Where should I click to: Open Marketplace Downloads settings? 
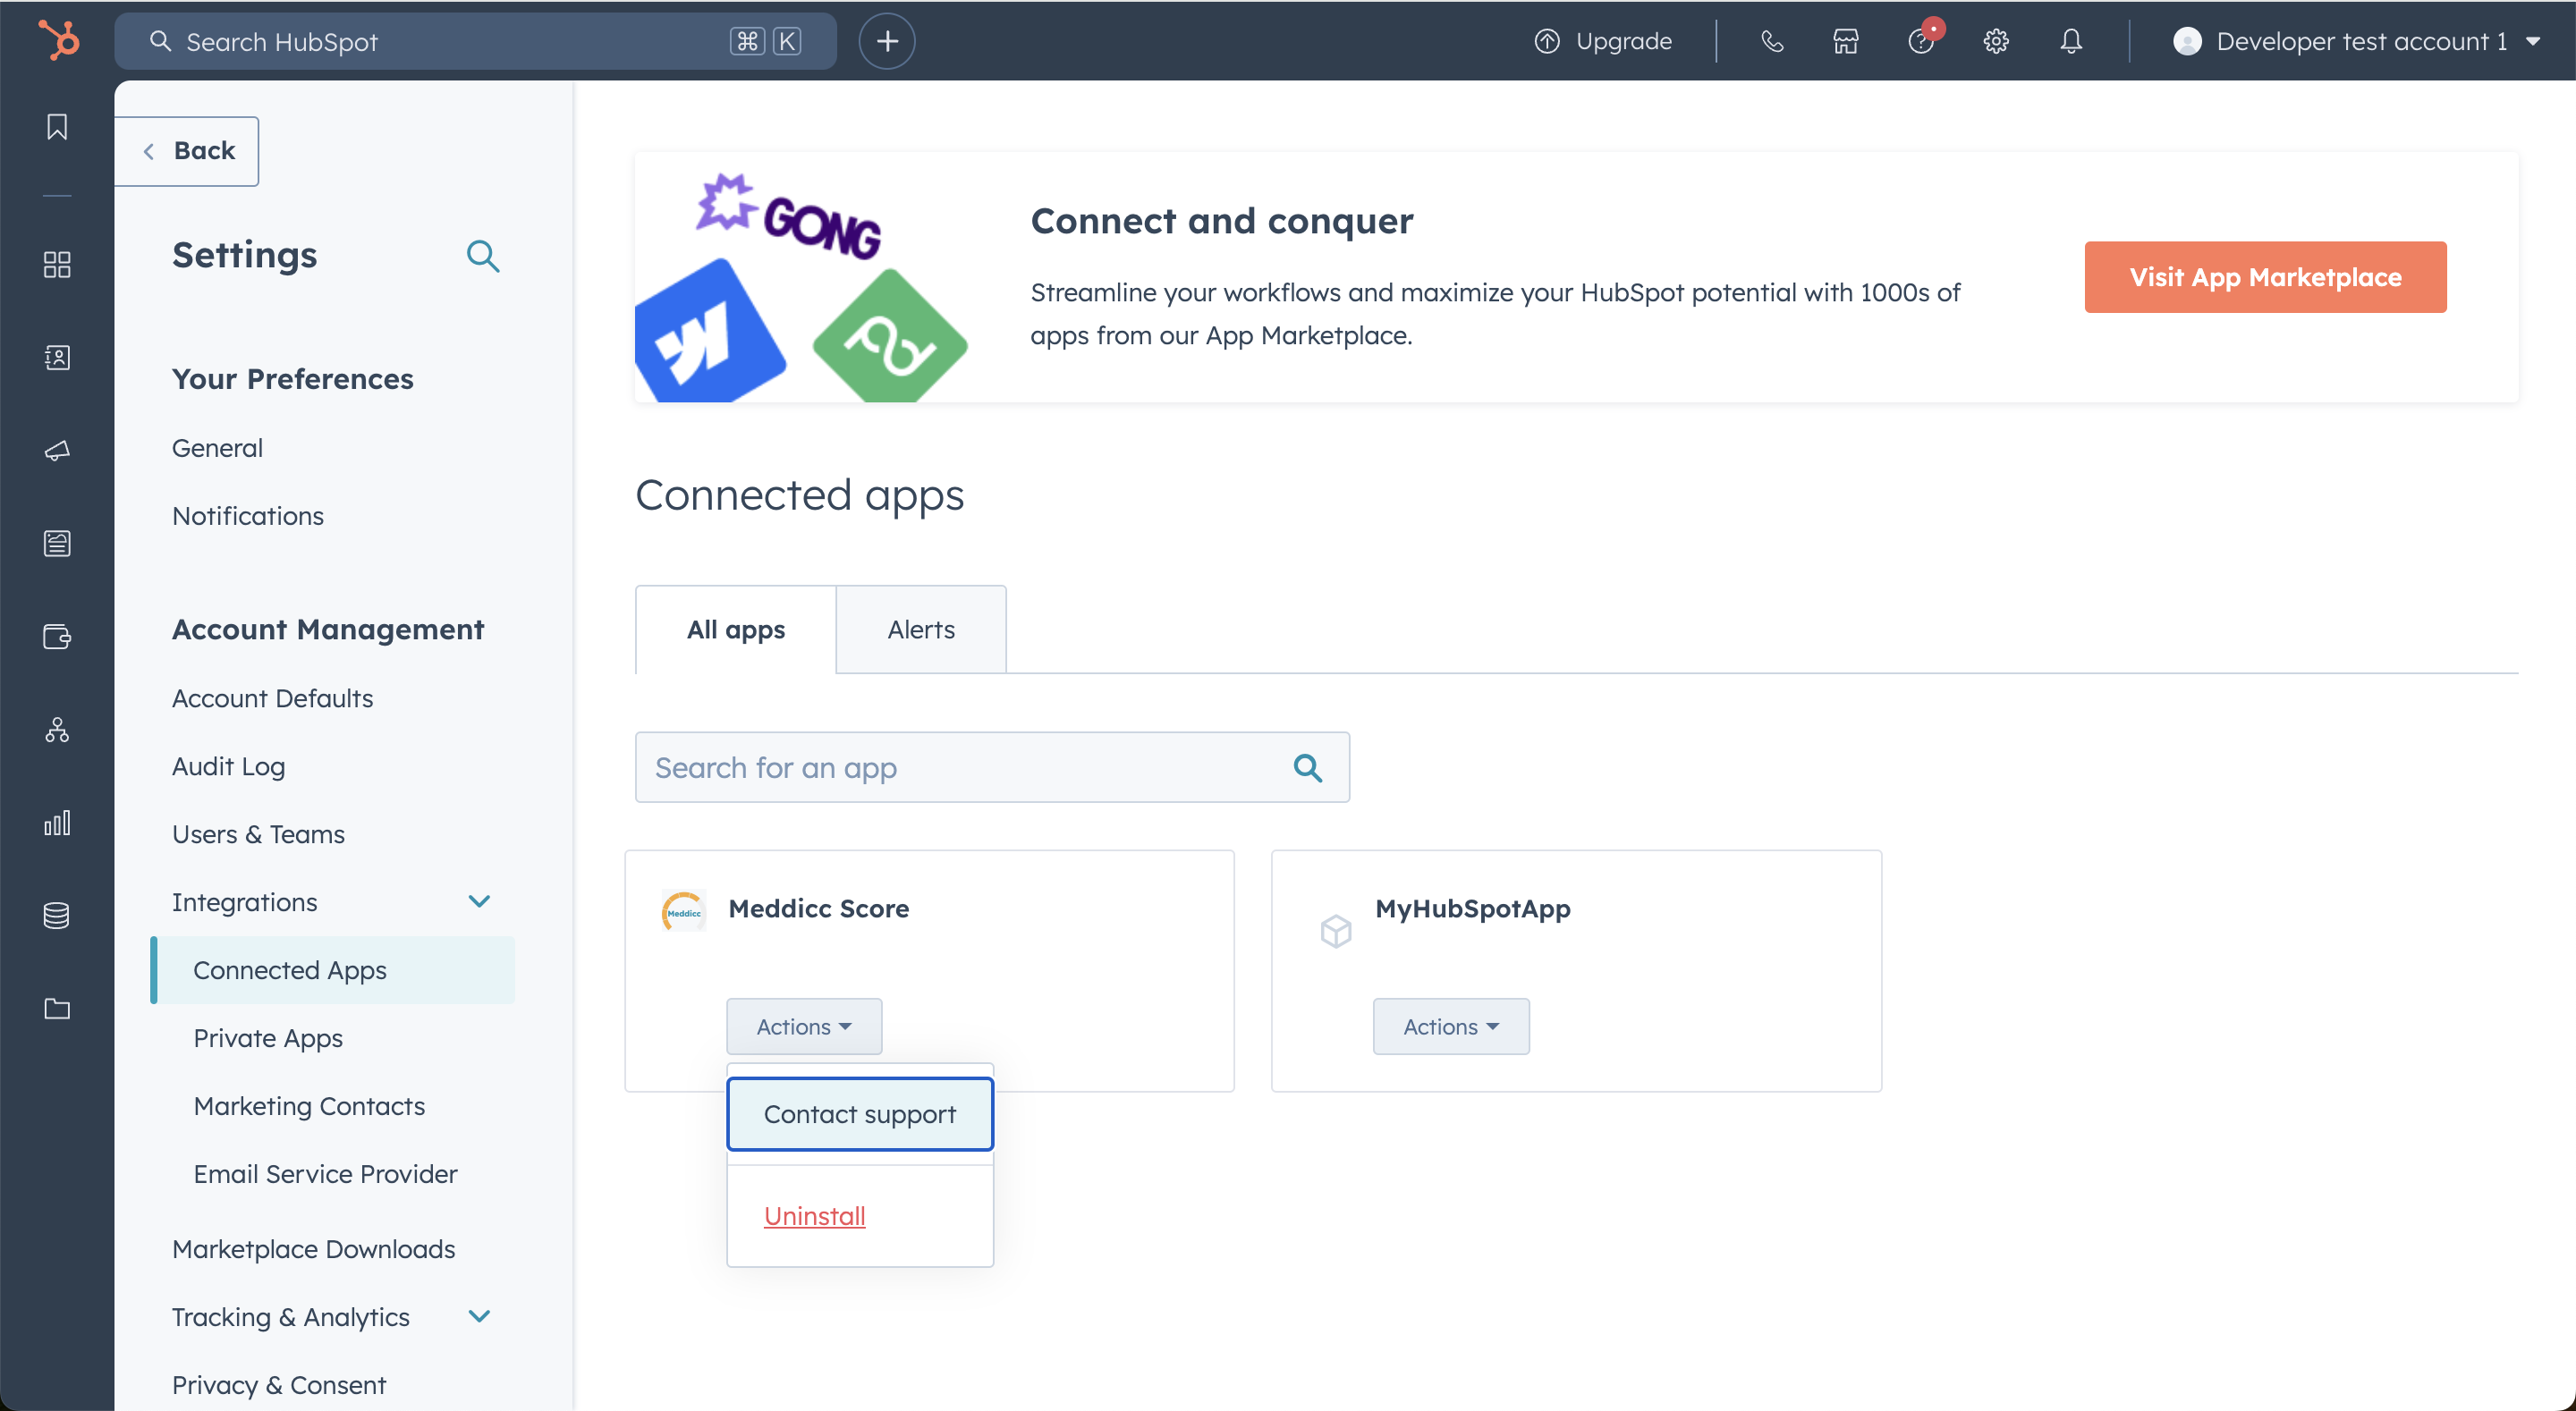pyautogui.click(x=313, y=1249)
